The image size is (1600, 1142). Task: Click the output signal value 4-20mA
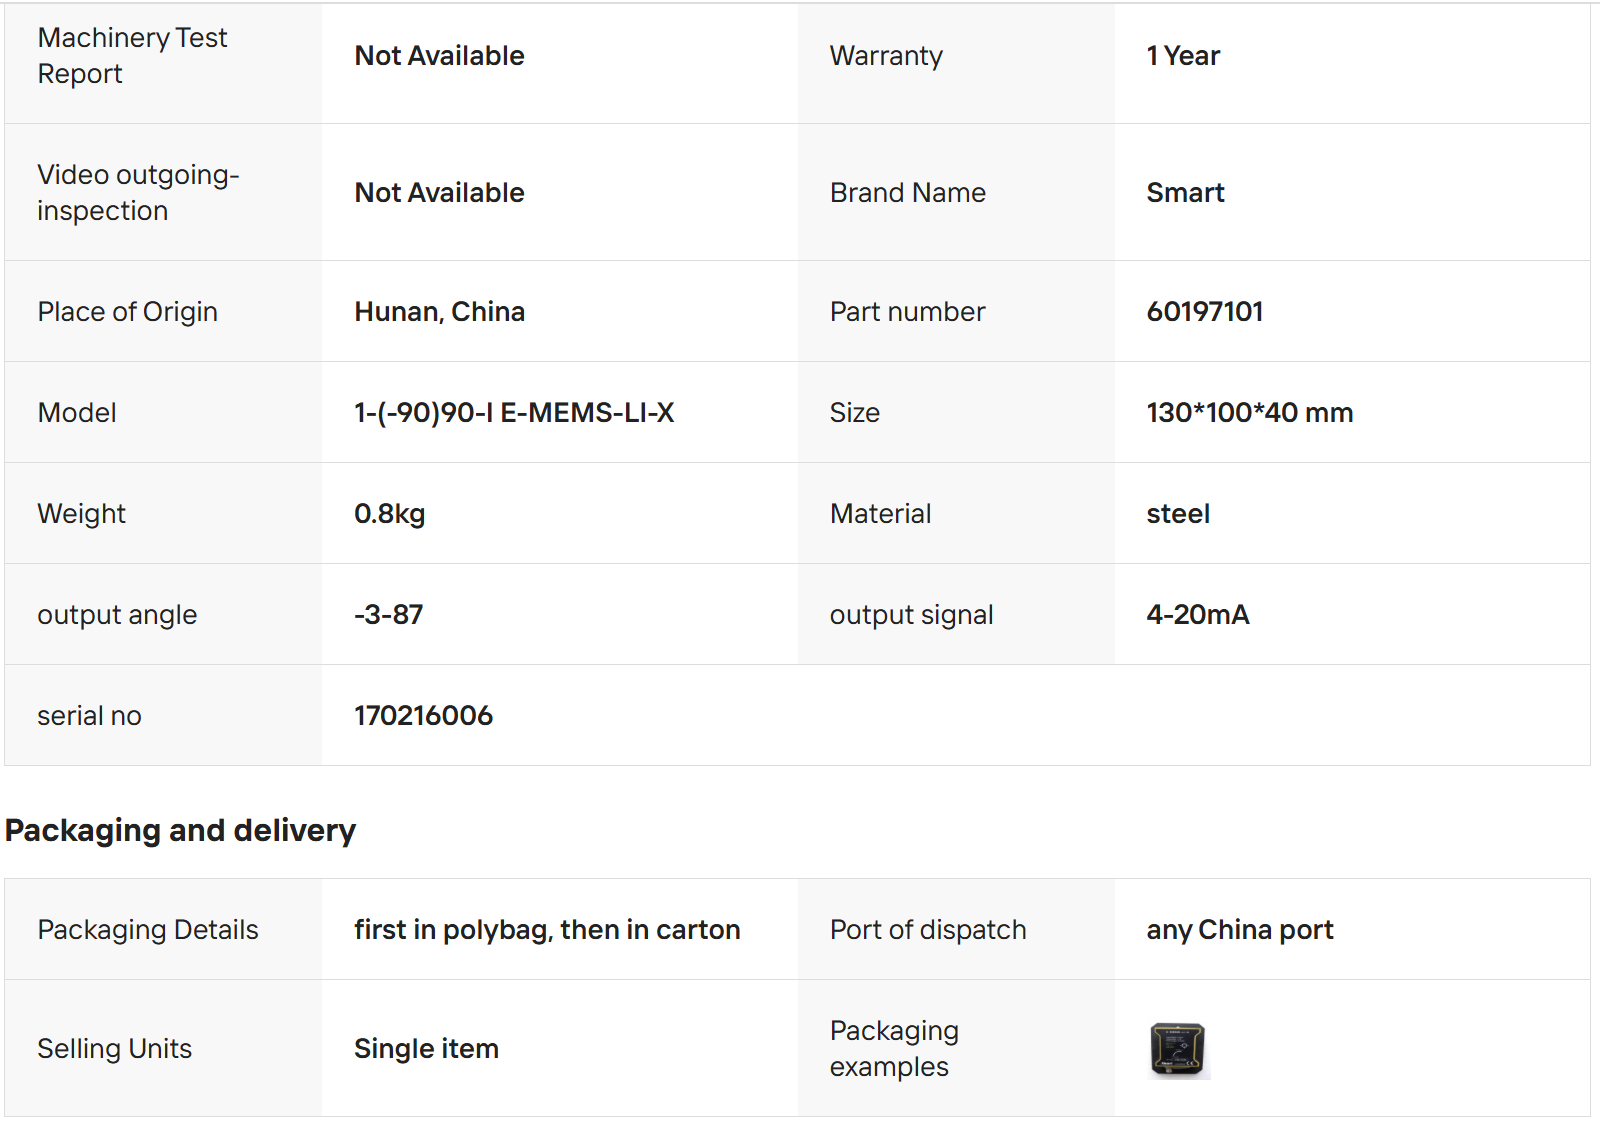coord(1197,615)
